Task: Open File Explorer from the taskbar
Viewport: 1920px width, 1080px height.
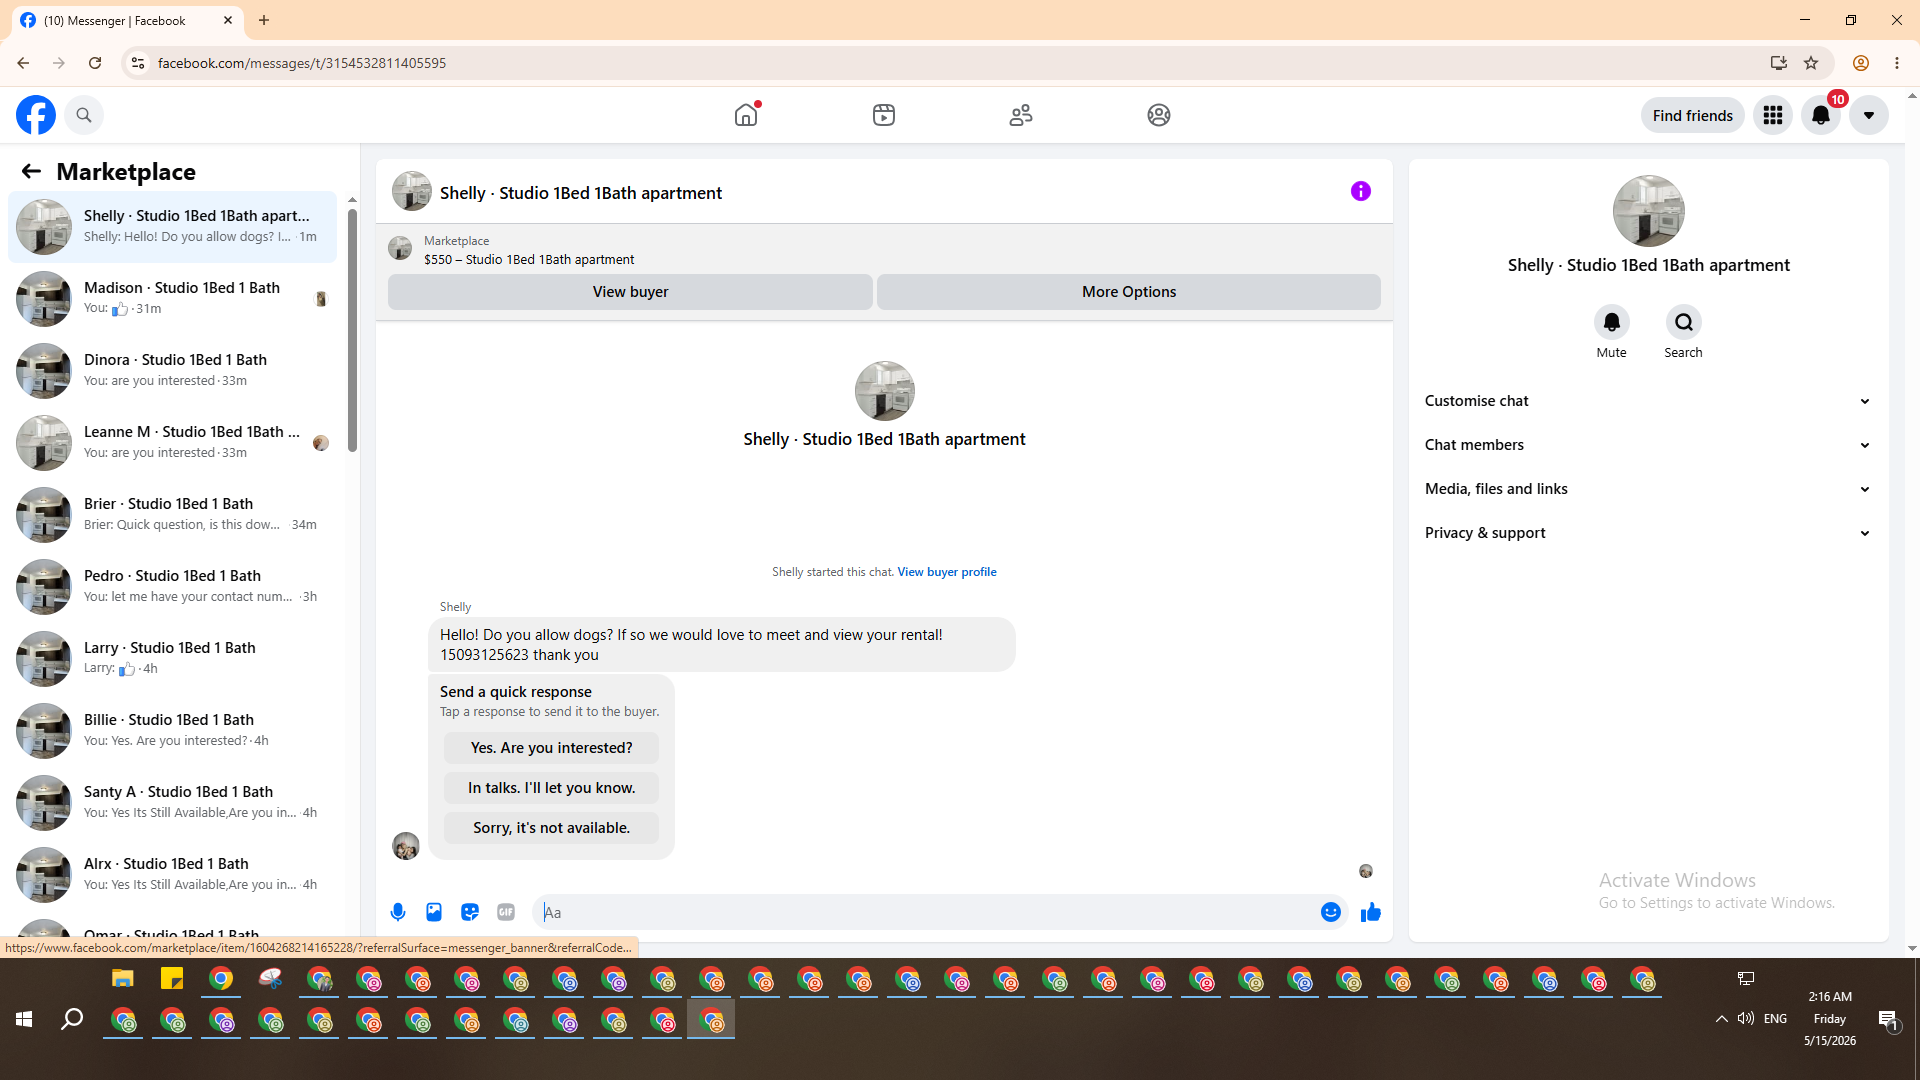Action: point(123,979)
